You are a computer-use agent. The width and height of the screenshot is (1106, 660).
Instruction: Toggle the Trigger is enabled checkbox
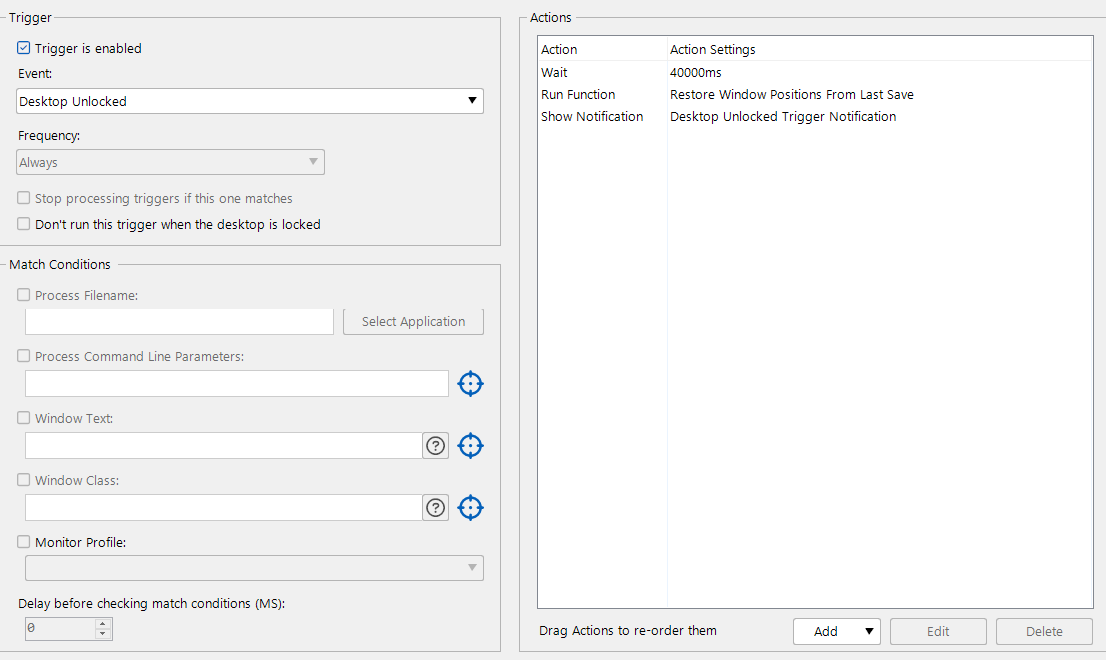point(24,48)
